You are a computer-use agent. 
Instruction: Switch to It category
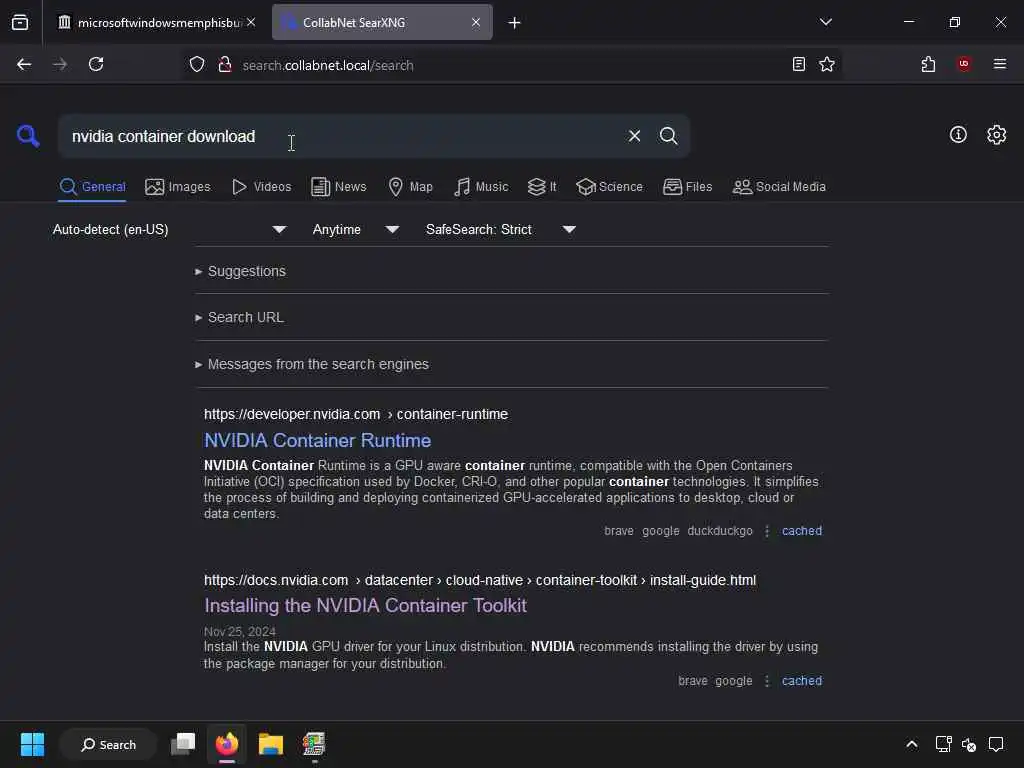tap(542, 187)
